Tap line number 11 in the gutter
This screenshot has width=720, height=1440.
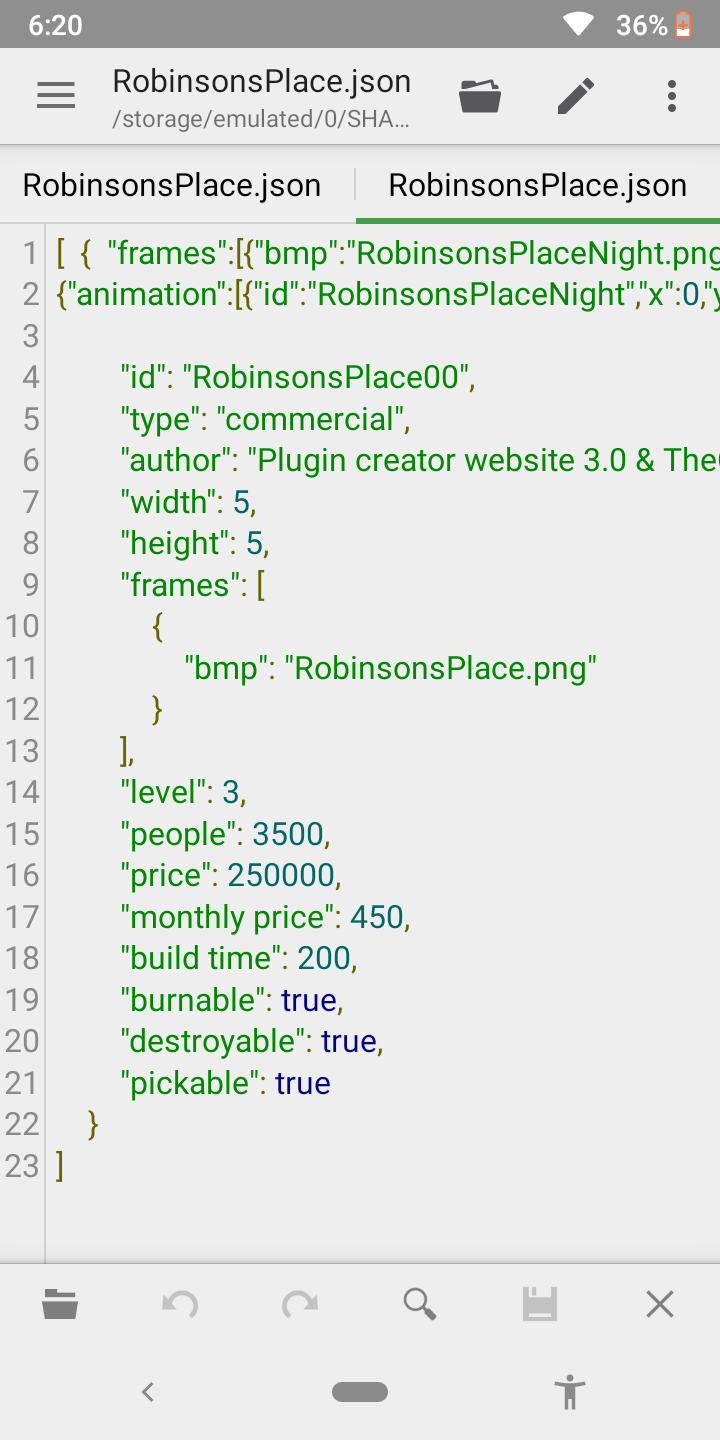pos(22,667)
